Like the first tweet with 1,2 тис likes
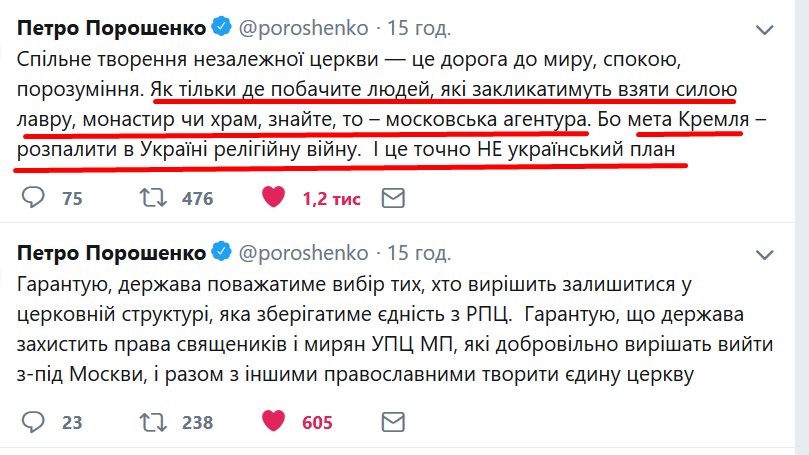The image size is (809, 455). 273,198
